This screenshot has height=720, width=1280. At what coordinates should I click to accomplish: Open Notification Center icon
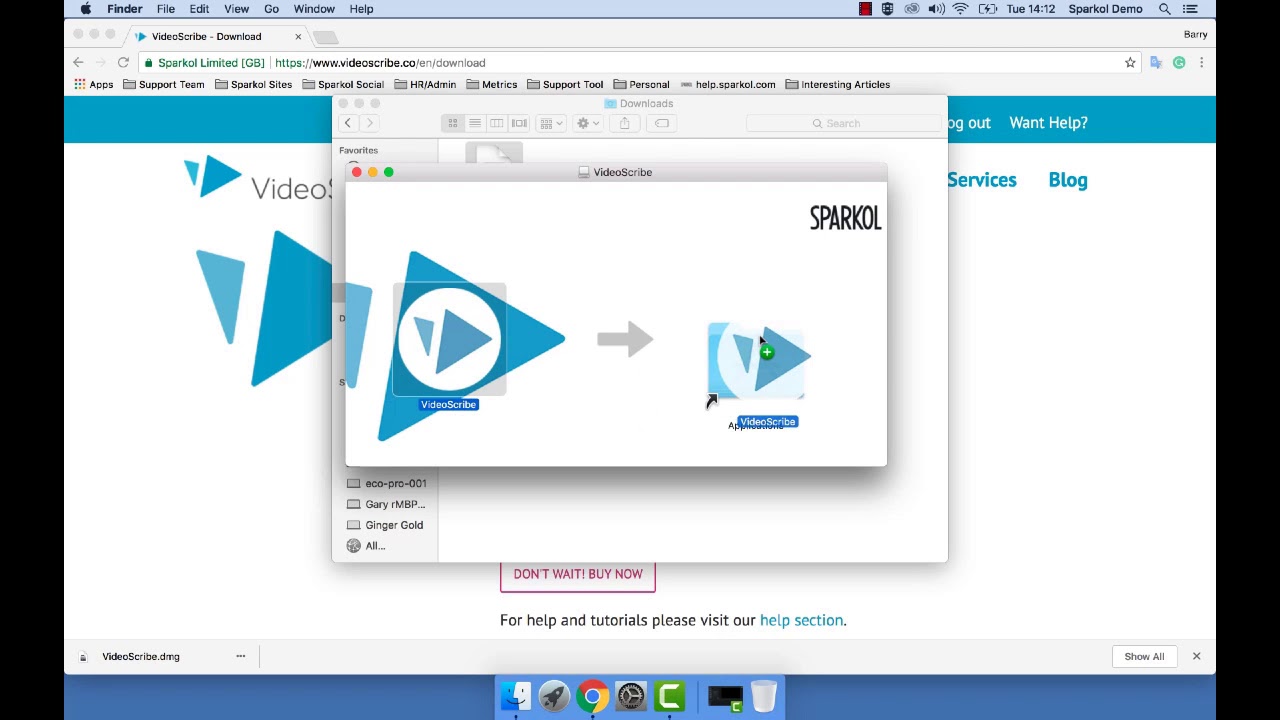pyautogui.click(x=1190, y=9)
